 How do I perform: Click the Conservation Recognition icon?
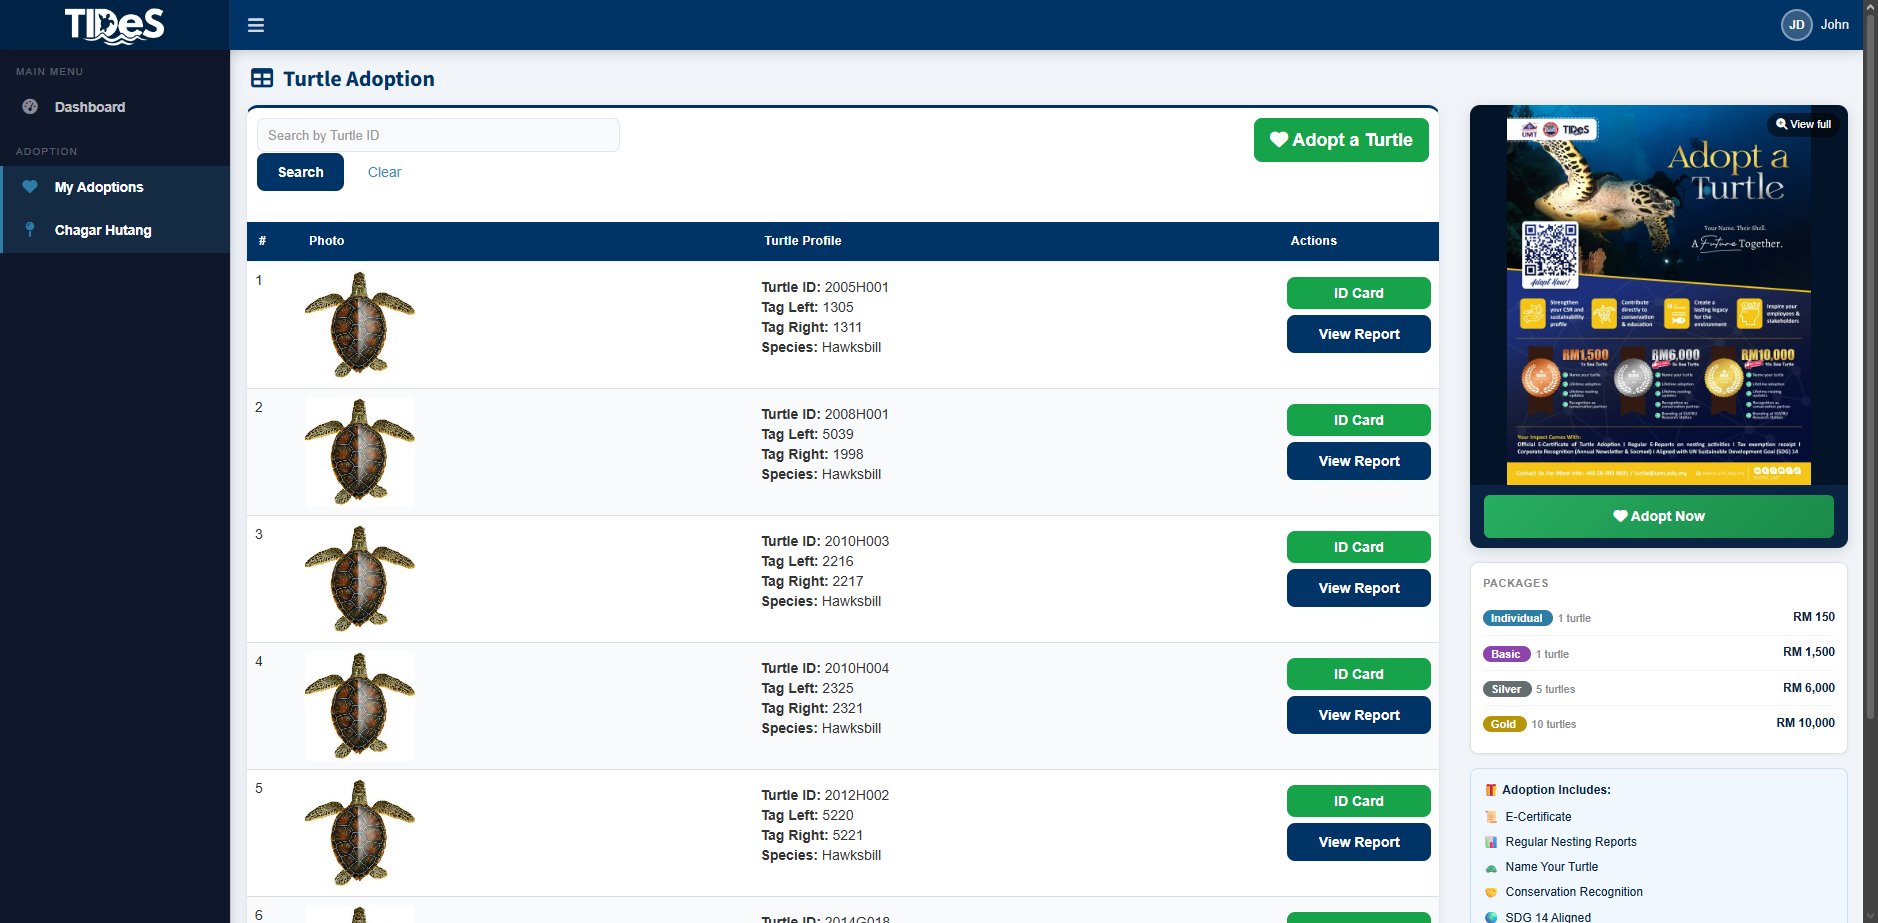[x=1491, y=892]
